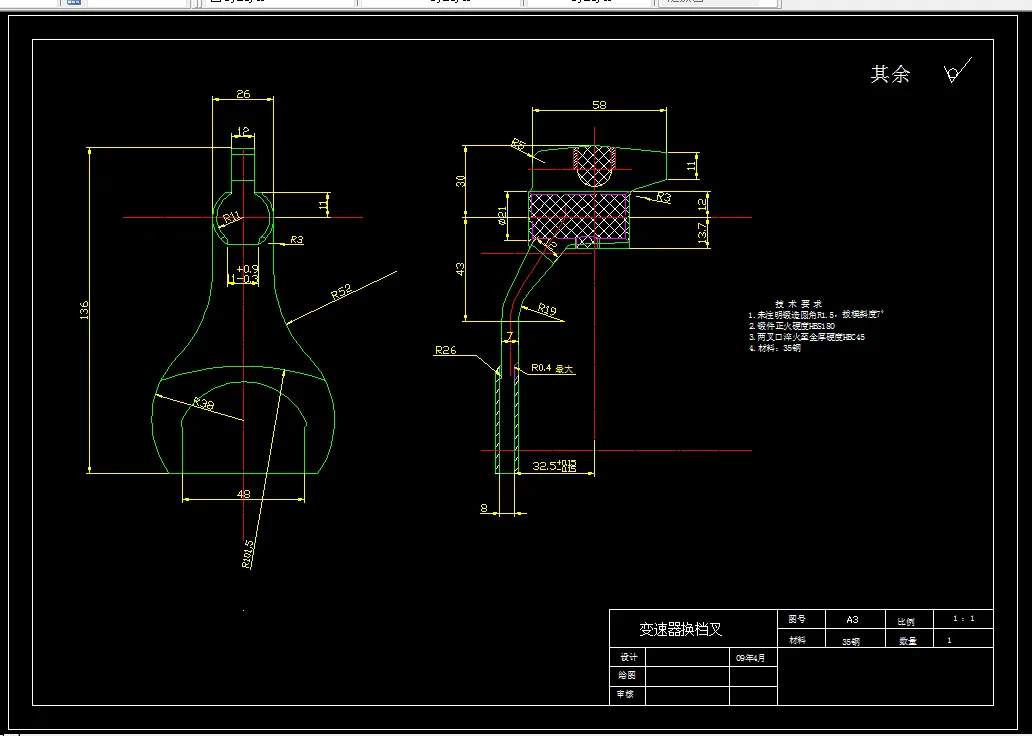Viewport: 1032px width, 736px height.
Task: Click the magenta cross-hatched section area
Action: pos(578,216)
